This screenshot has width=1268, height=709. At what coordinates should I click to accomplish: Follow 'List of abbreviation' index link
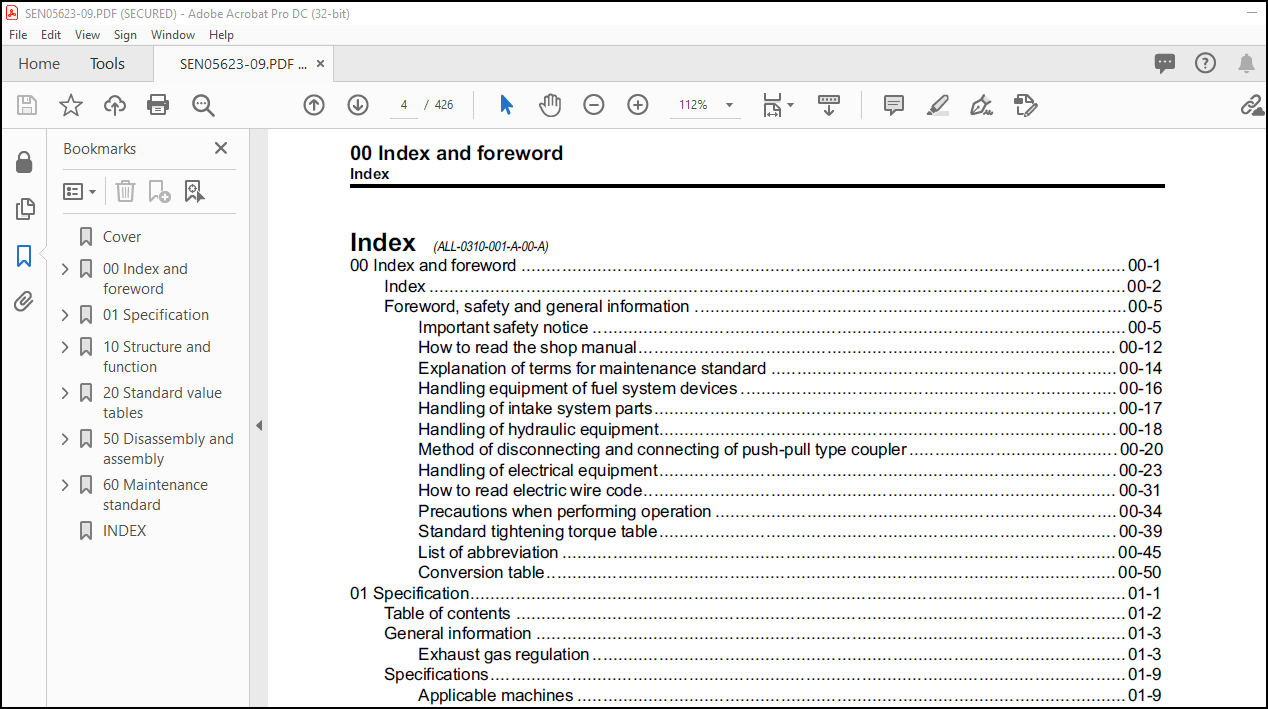tap(488, 552)
